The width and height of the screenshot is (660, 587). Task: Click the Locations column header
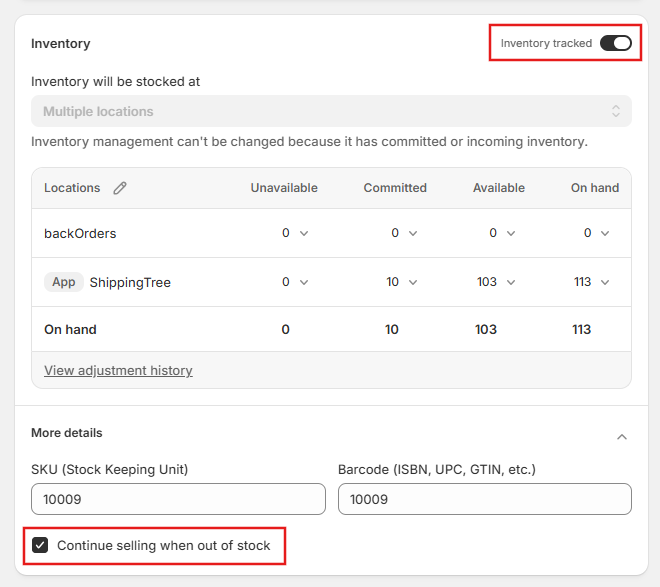click(x=72, y=188)
